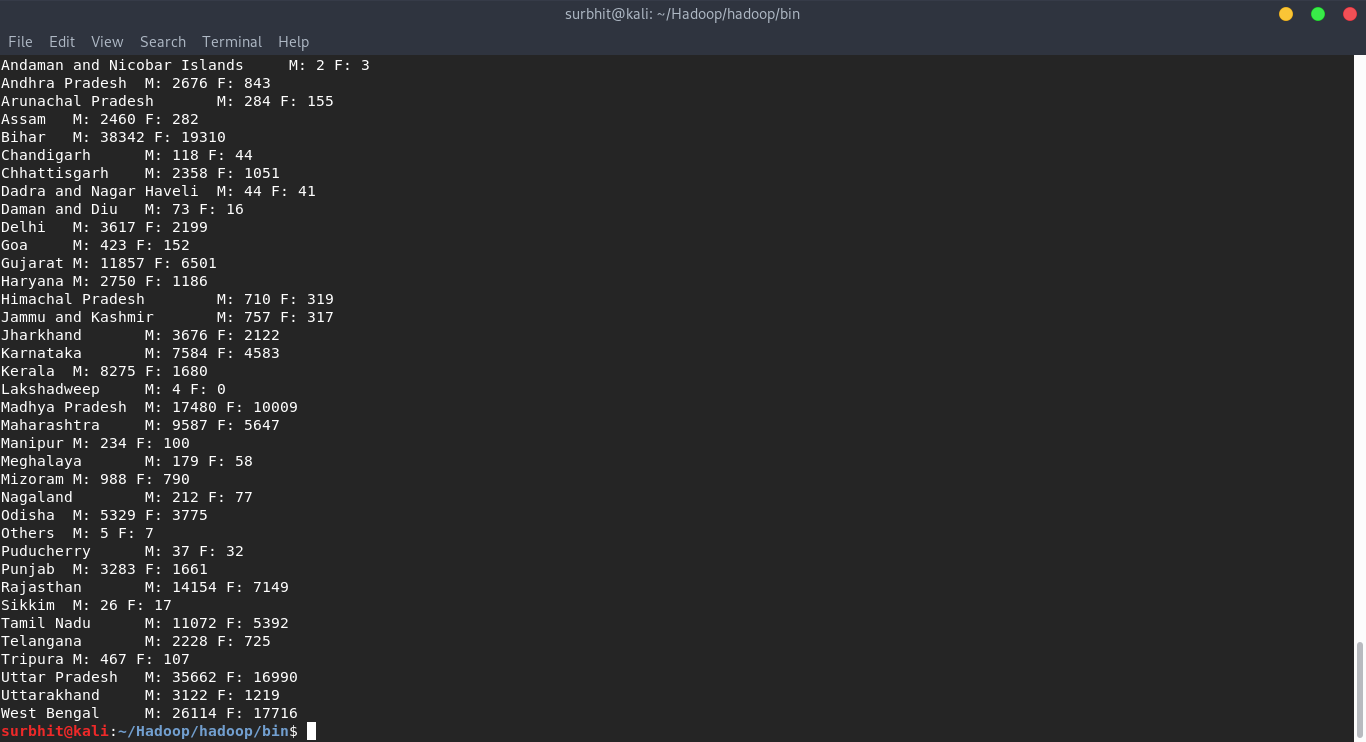Select the Delhi M: 3617 row
The height and width of the screenshot is (742, 1366).
pyautogui.click(x=104, y=227)
